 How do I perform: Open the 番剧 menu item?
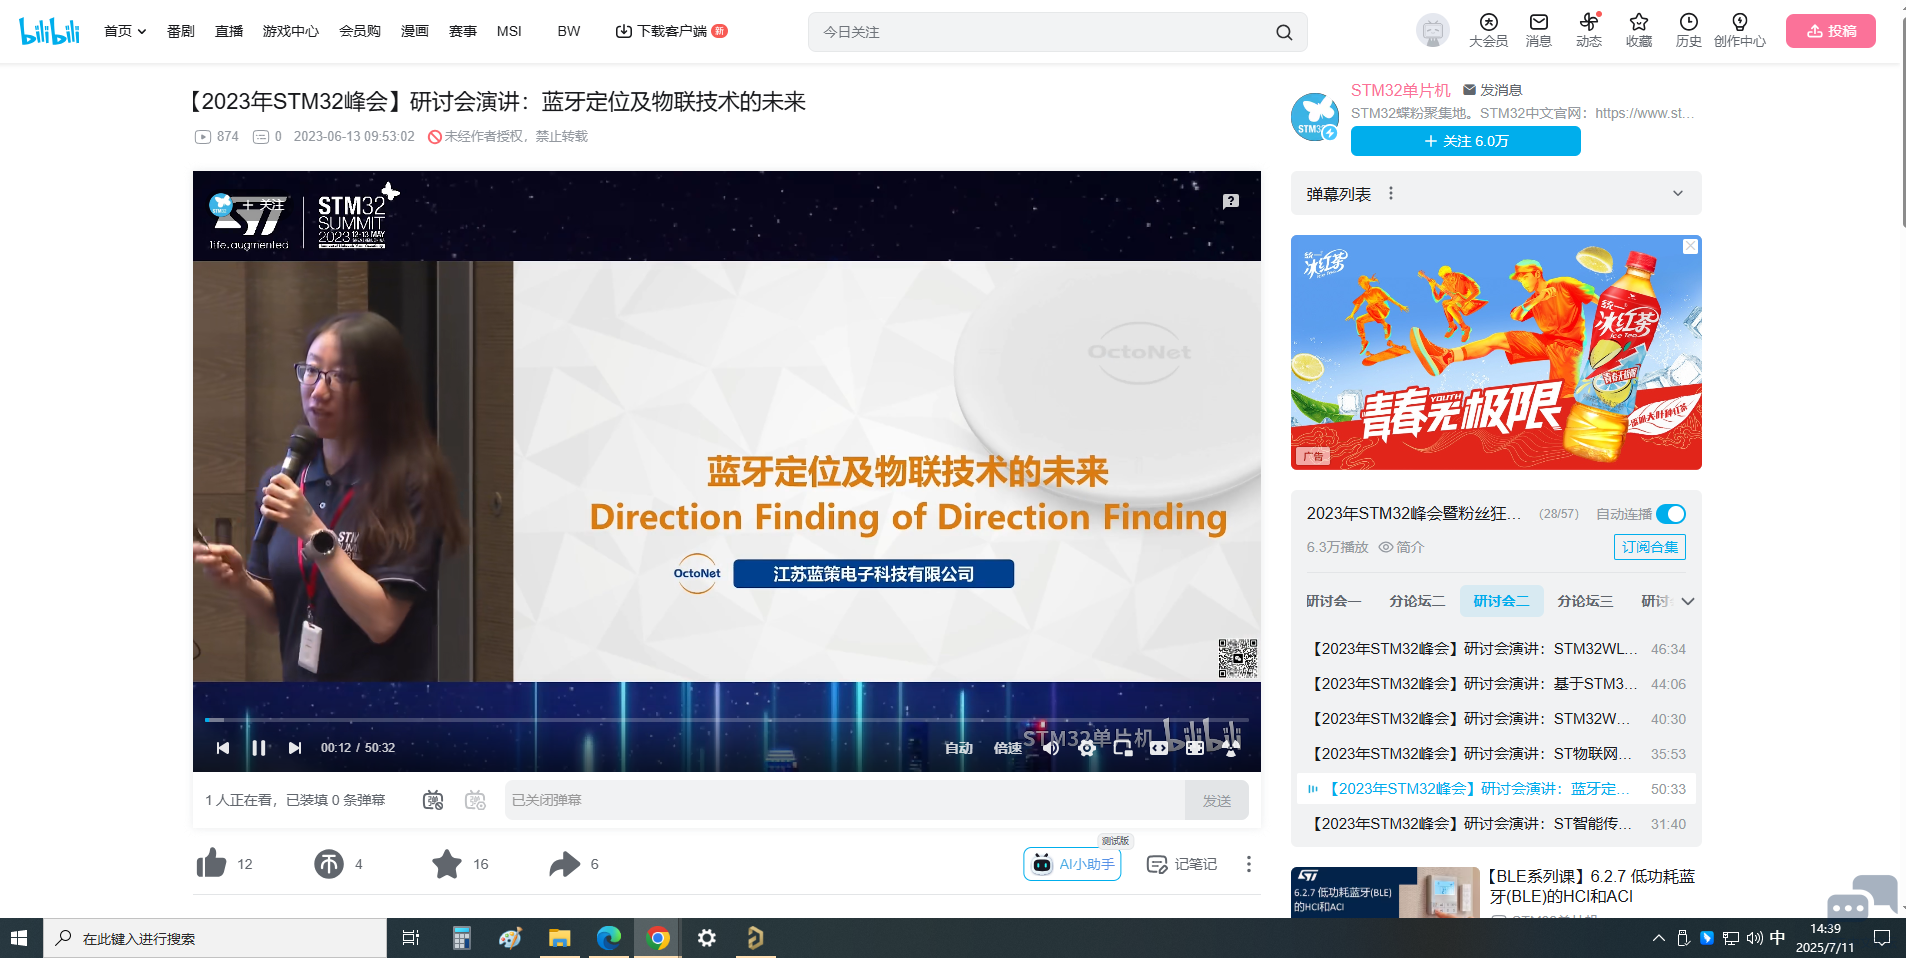click(x=181, y=31)
